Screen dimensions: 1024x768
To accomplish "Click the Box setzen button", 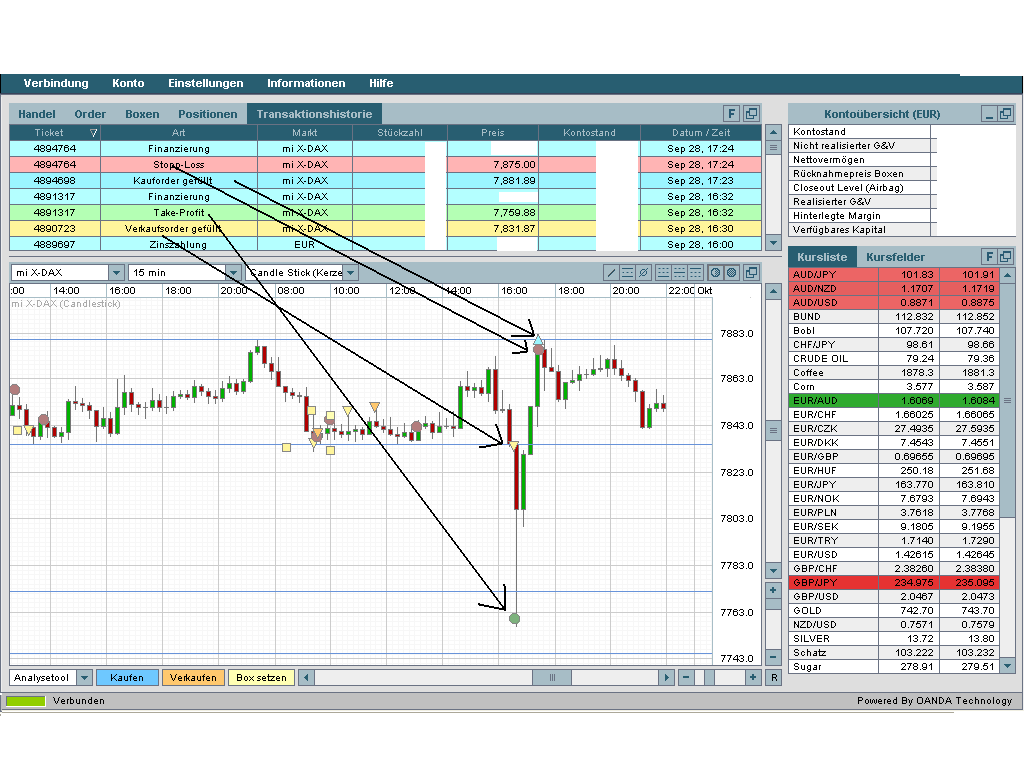I will [262, 677].
